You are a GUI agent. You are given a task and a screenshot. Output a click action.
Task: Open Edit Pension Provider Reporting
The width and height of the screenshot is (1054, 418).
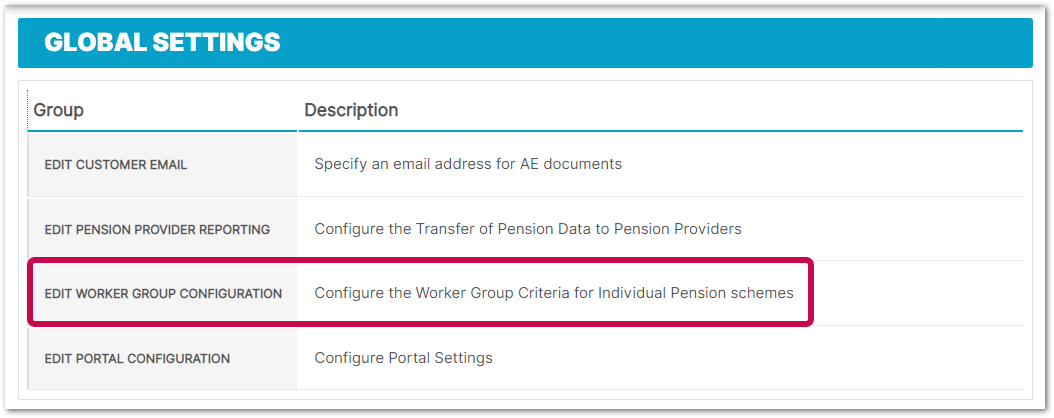pyautogui.click(x=157, y=229)
